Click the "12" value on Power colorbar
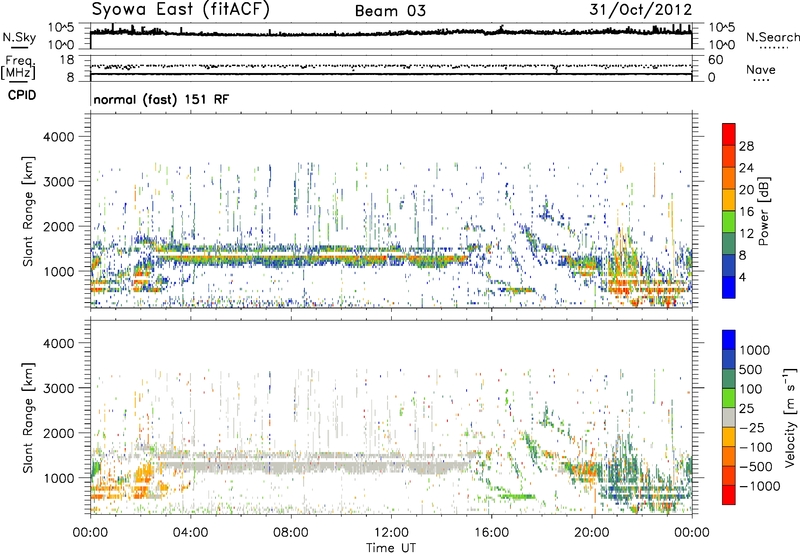The width and height of the screenshot is (800, 554). pos(746,233)
